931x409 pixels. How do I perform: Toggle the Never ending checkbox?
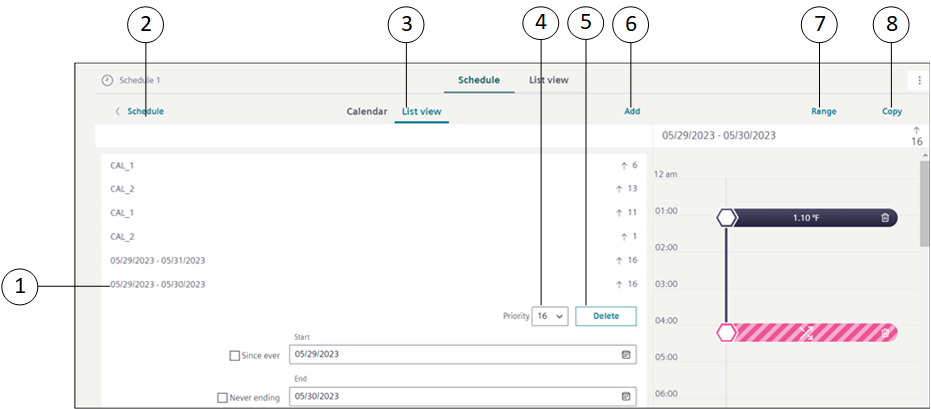coord(223,397)
